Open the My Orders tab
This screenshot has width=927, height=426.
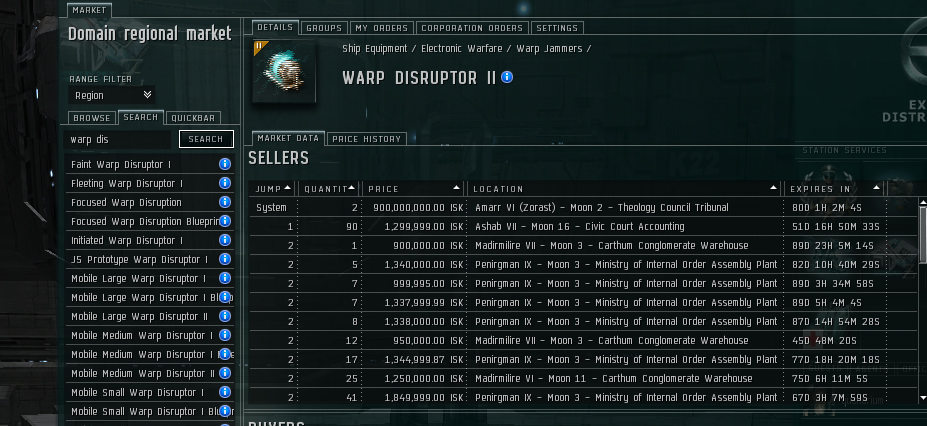pos(380,28)
